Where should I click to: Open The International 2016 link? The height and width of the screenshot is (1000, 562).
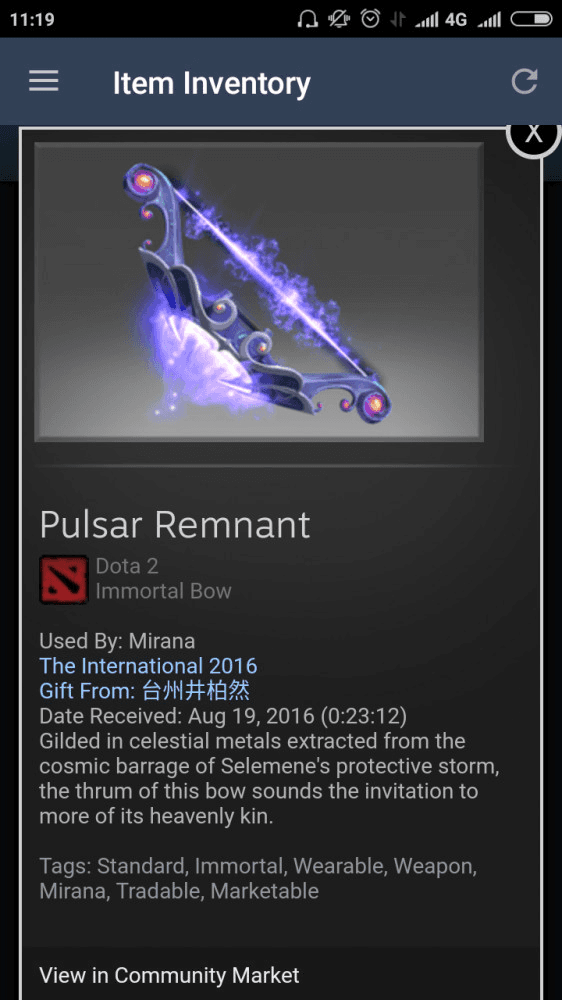tap(148, 666)
